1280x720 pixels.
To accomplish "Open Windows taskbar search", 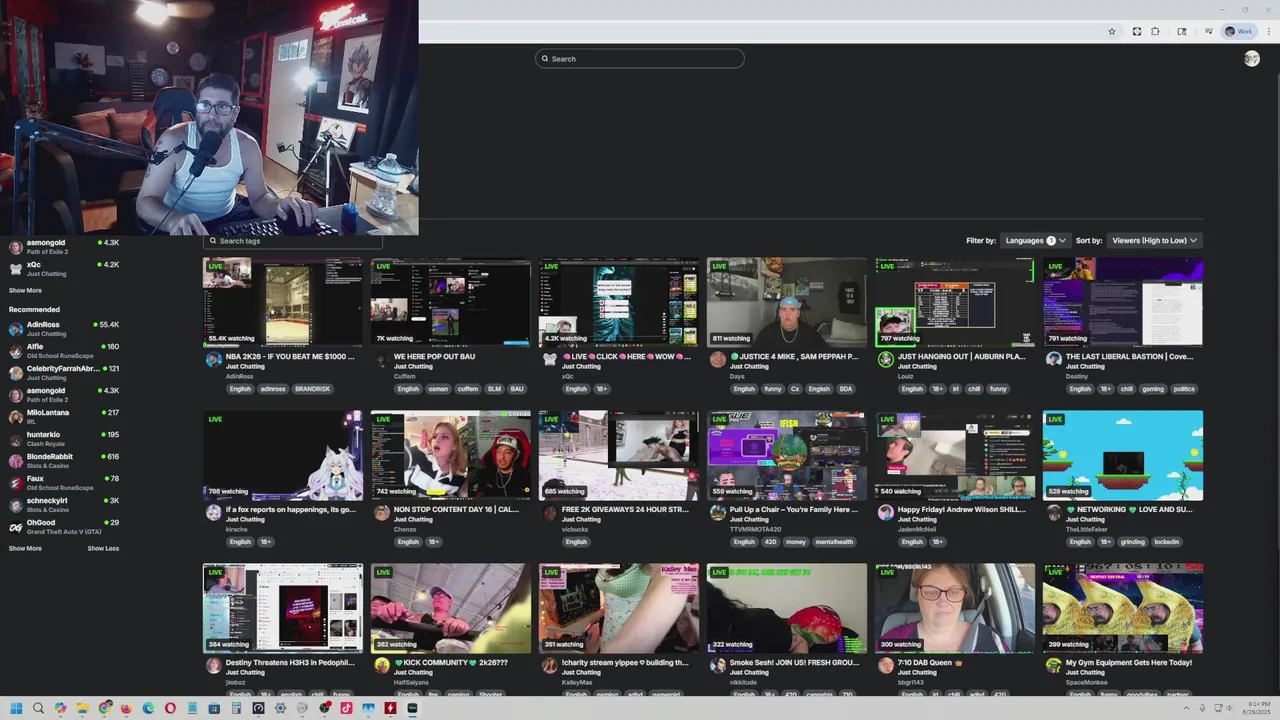I will click(x=38, y=708).
